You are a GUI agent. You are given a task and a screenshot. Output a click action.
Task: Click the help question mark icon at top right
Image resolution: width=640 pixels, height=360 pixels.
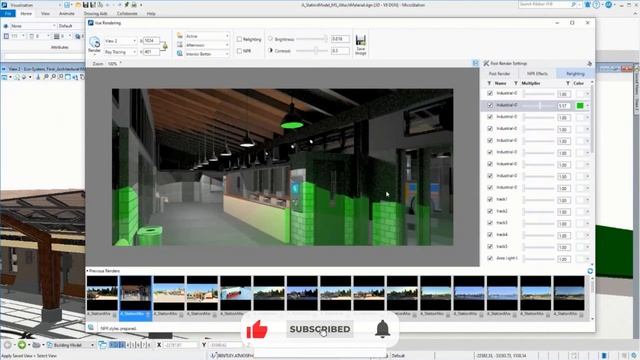(x=597, y=4)
